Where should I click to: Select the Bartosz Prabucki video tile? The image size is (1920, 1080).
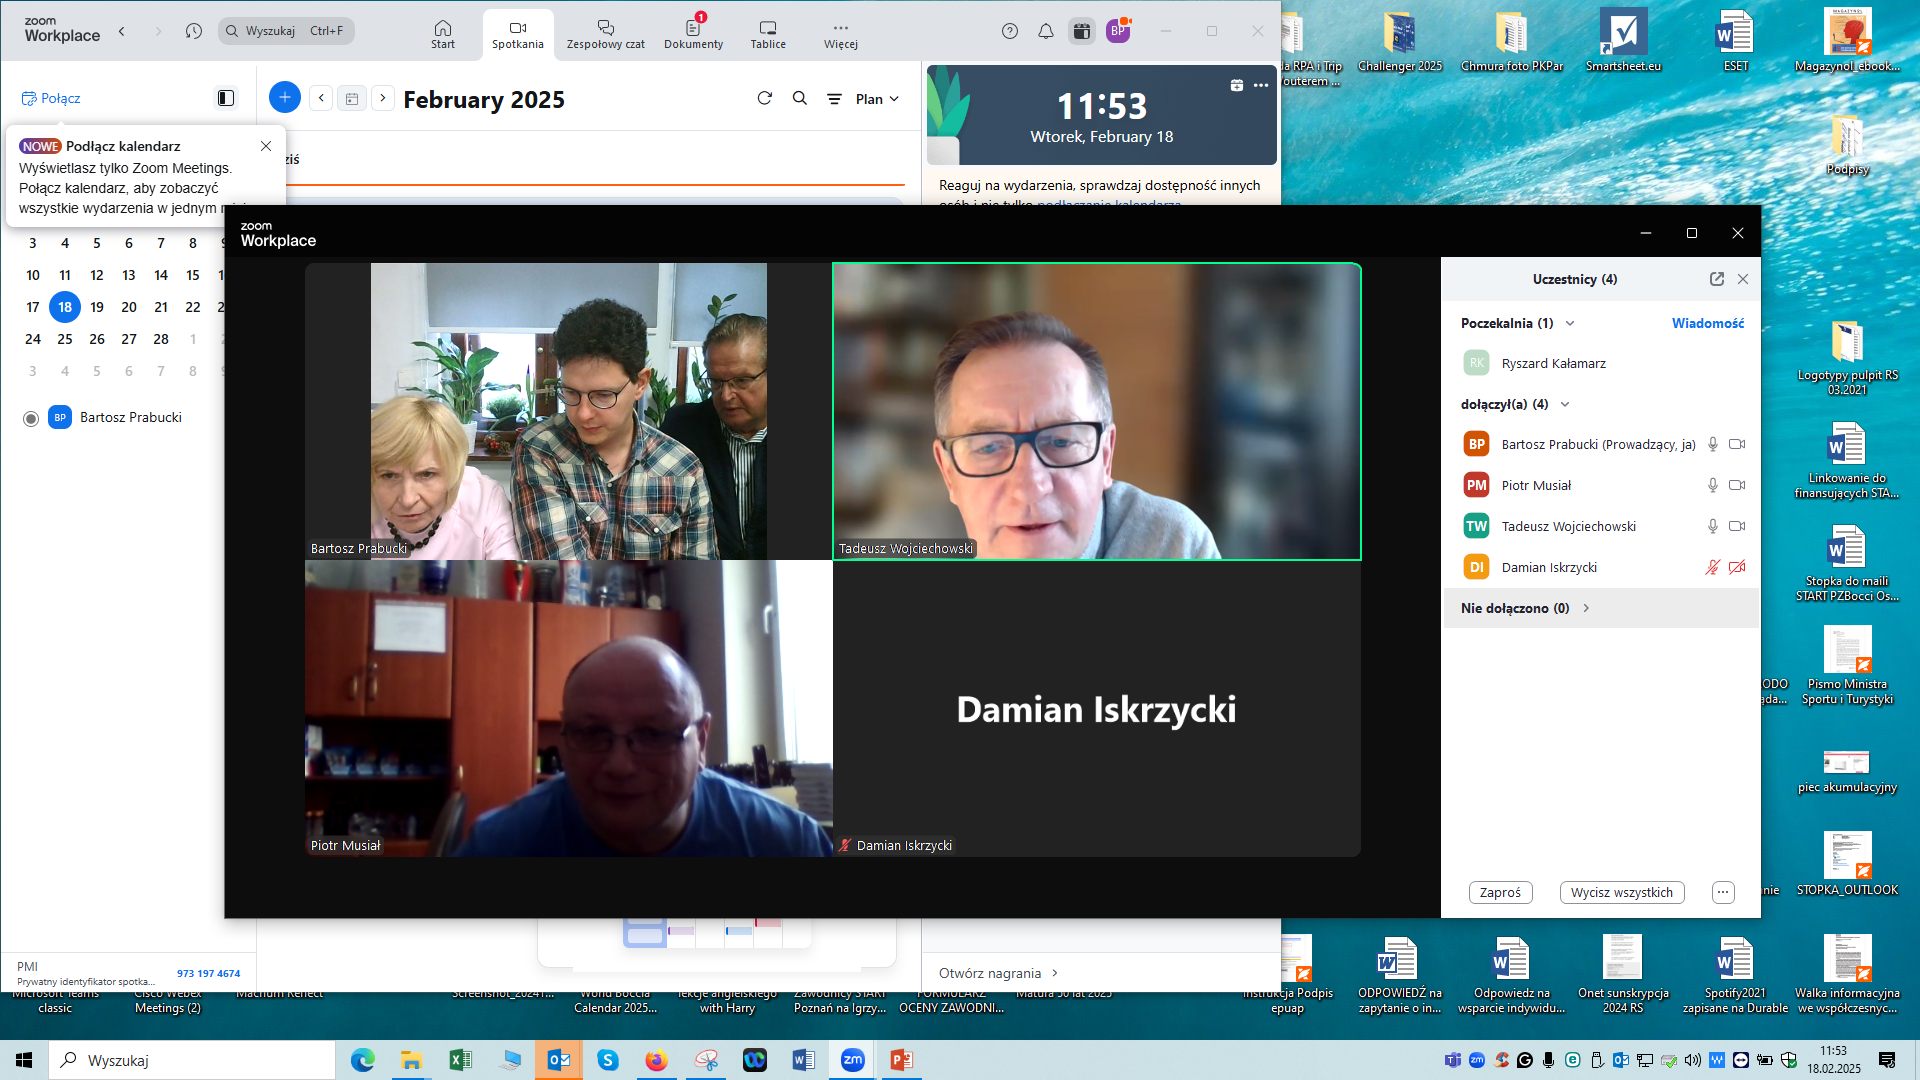568,411
